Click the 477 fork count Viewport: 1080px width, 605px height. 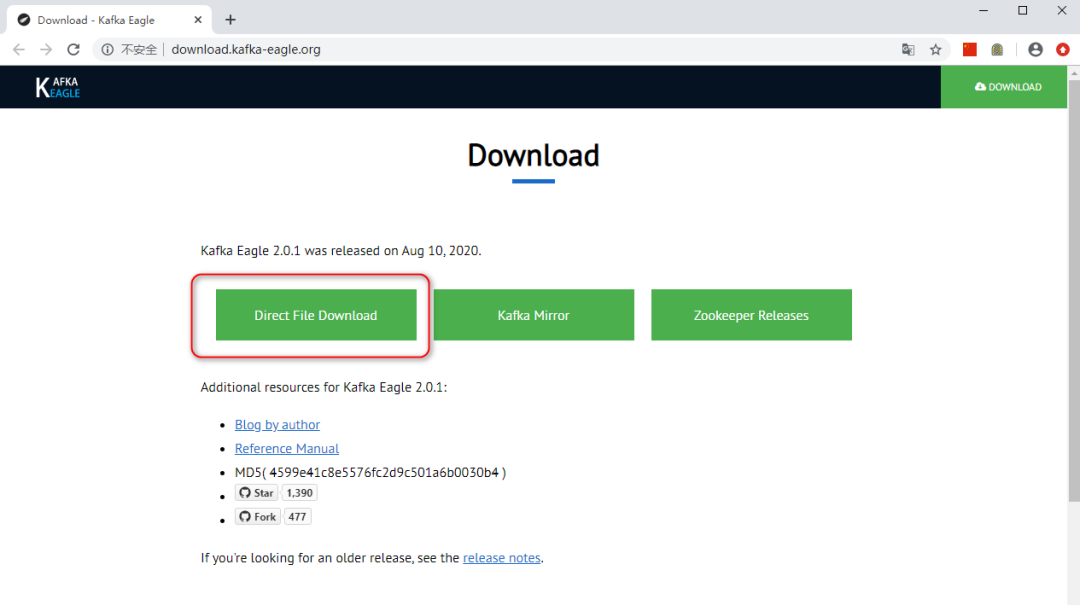click(298, 517)
